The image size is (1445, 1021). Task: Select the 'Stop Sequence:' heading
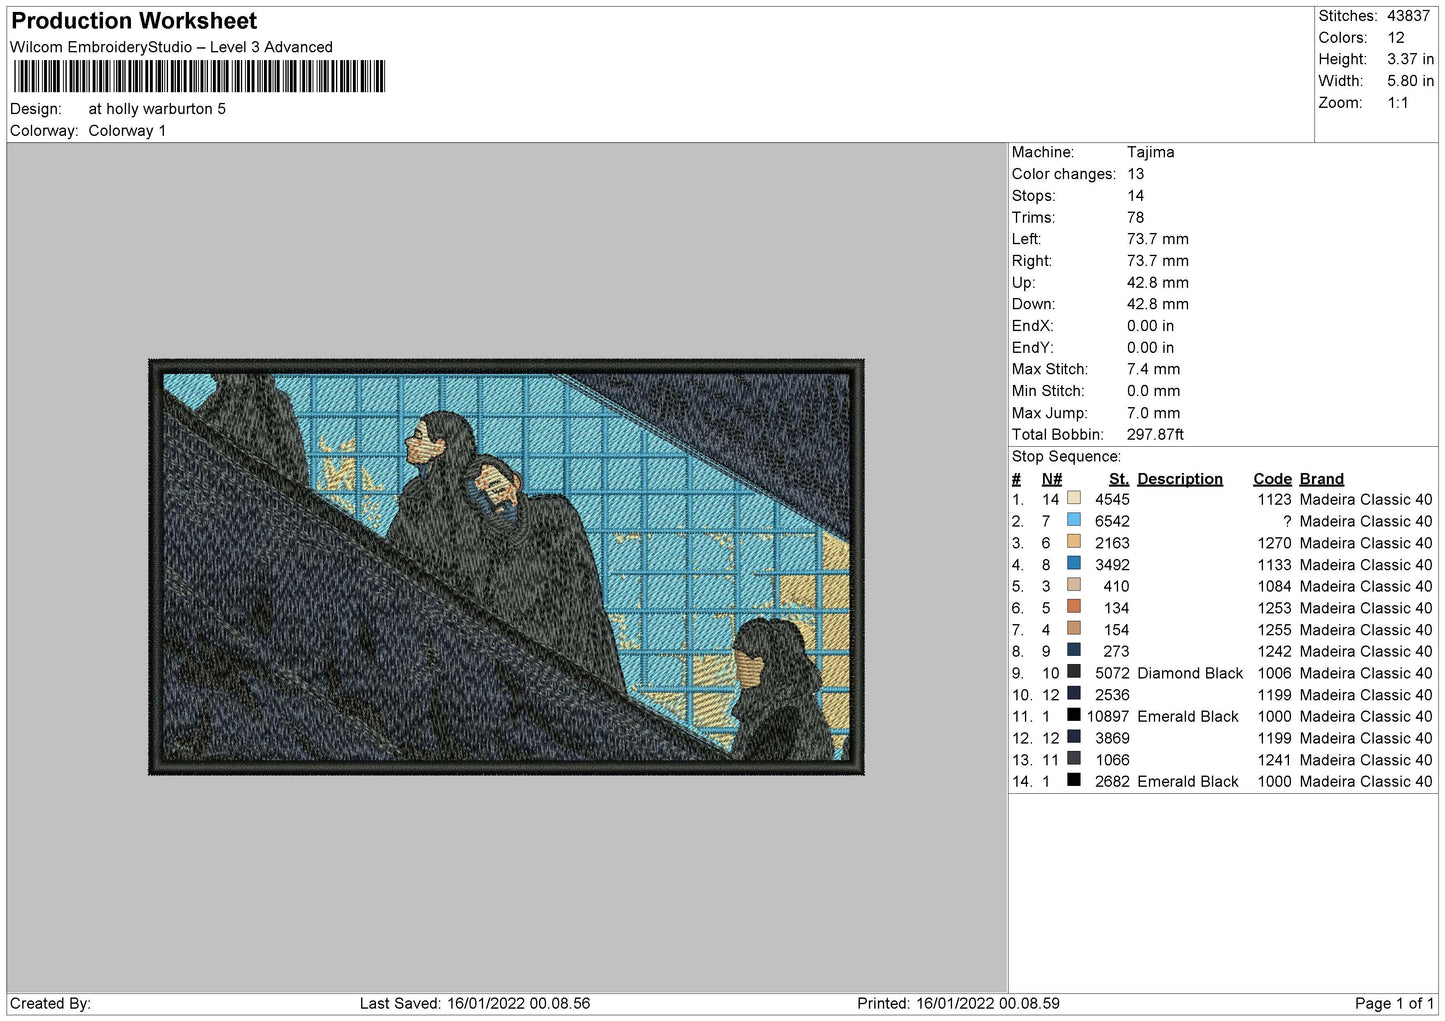(x=1066, y=457)
